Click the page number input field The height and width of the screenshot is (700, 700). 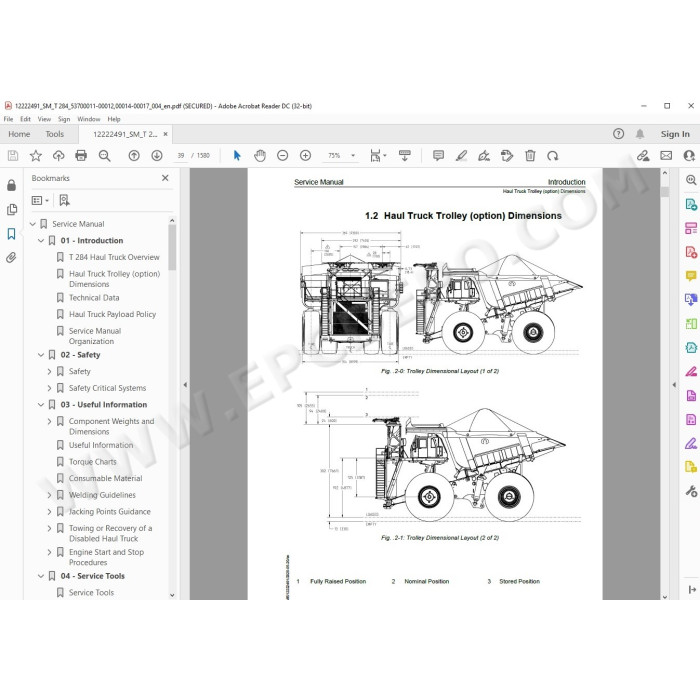(181, 155)
